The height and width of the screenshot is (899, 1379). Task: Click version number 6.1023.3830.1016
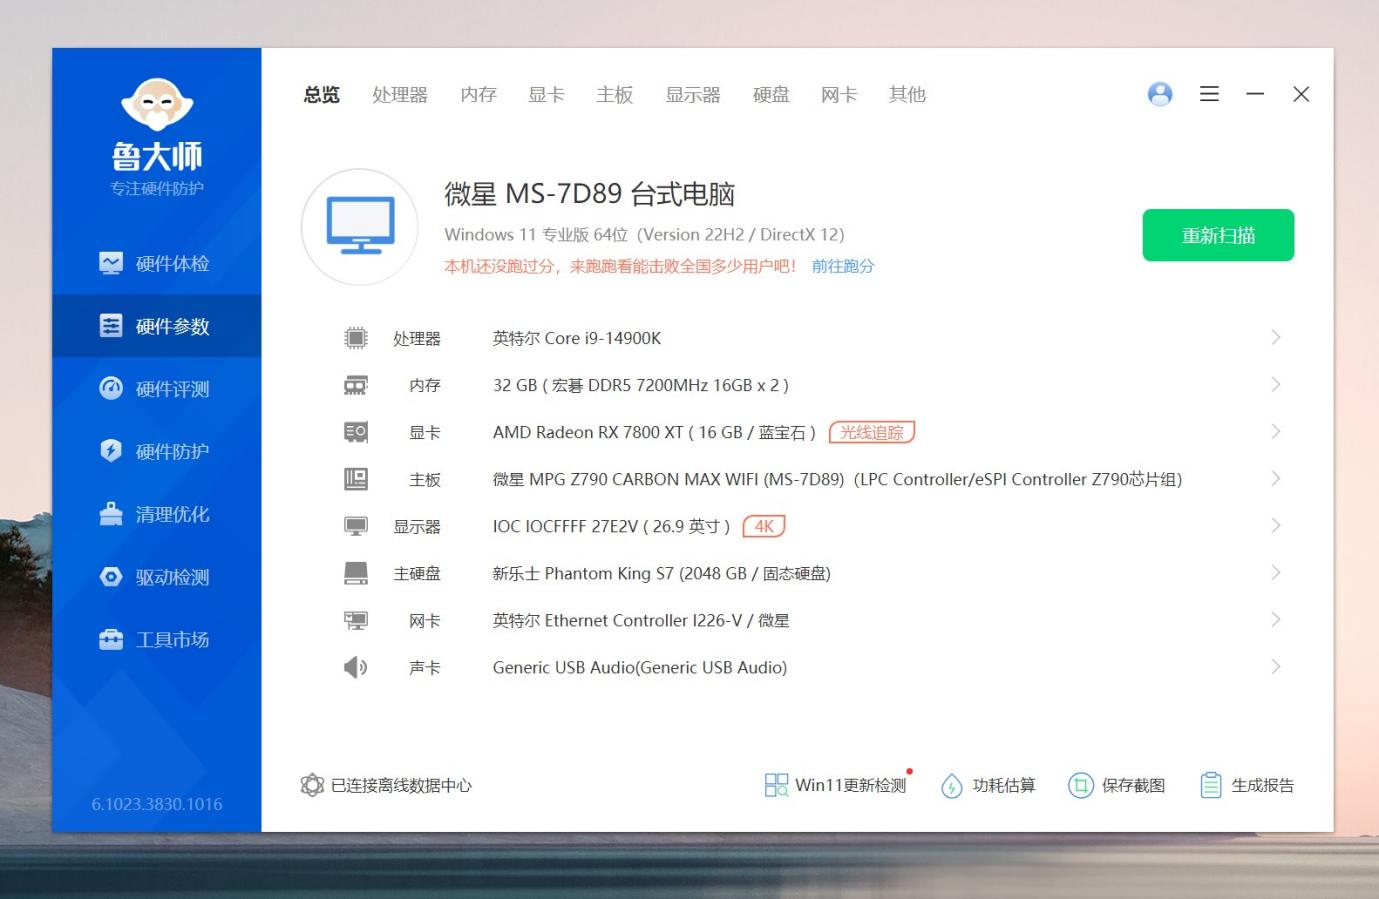click(x=157, y=804)
